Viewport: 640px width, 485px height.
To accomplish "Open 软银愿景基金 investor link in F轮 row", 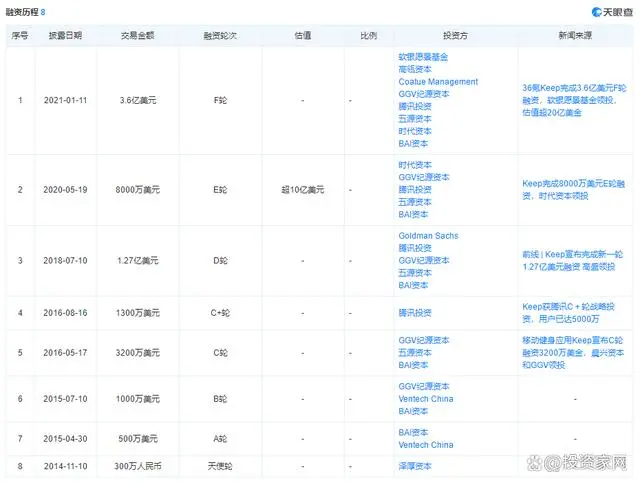I will (x=423, y=57).
